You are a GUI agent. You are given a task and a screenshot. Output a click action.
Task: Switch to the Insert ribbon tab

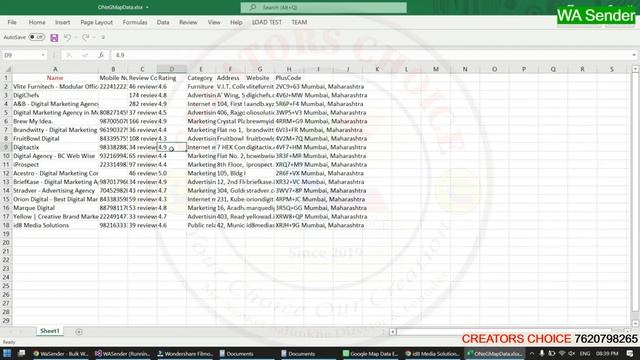point(62,22)
